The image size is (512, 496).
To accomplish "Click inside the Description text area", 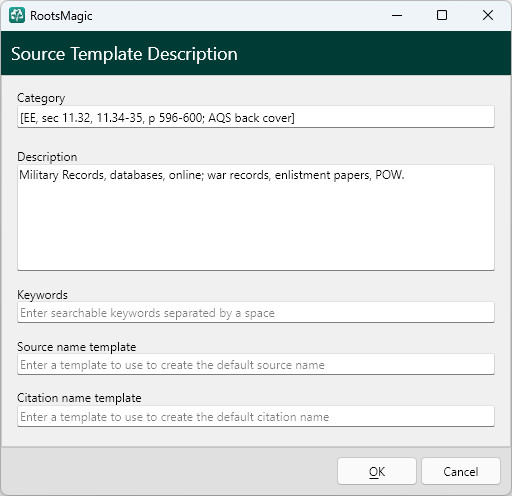I will pyautogui.click(x=256, y=218).
